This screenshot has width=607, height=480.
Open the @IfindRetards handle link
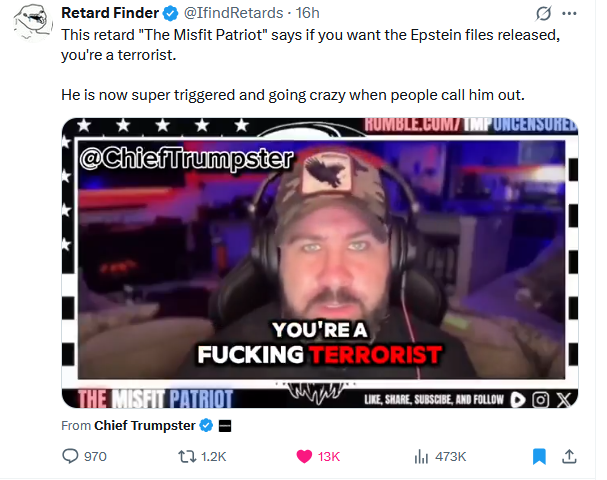233,13
